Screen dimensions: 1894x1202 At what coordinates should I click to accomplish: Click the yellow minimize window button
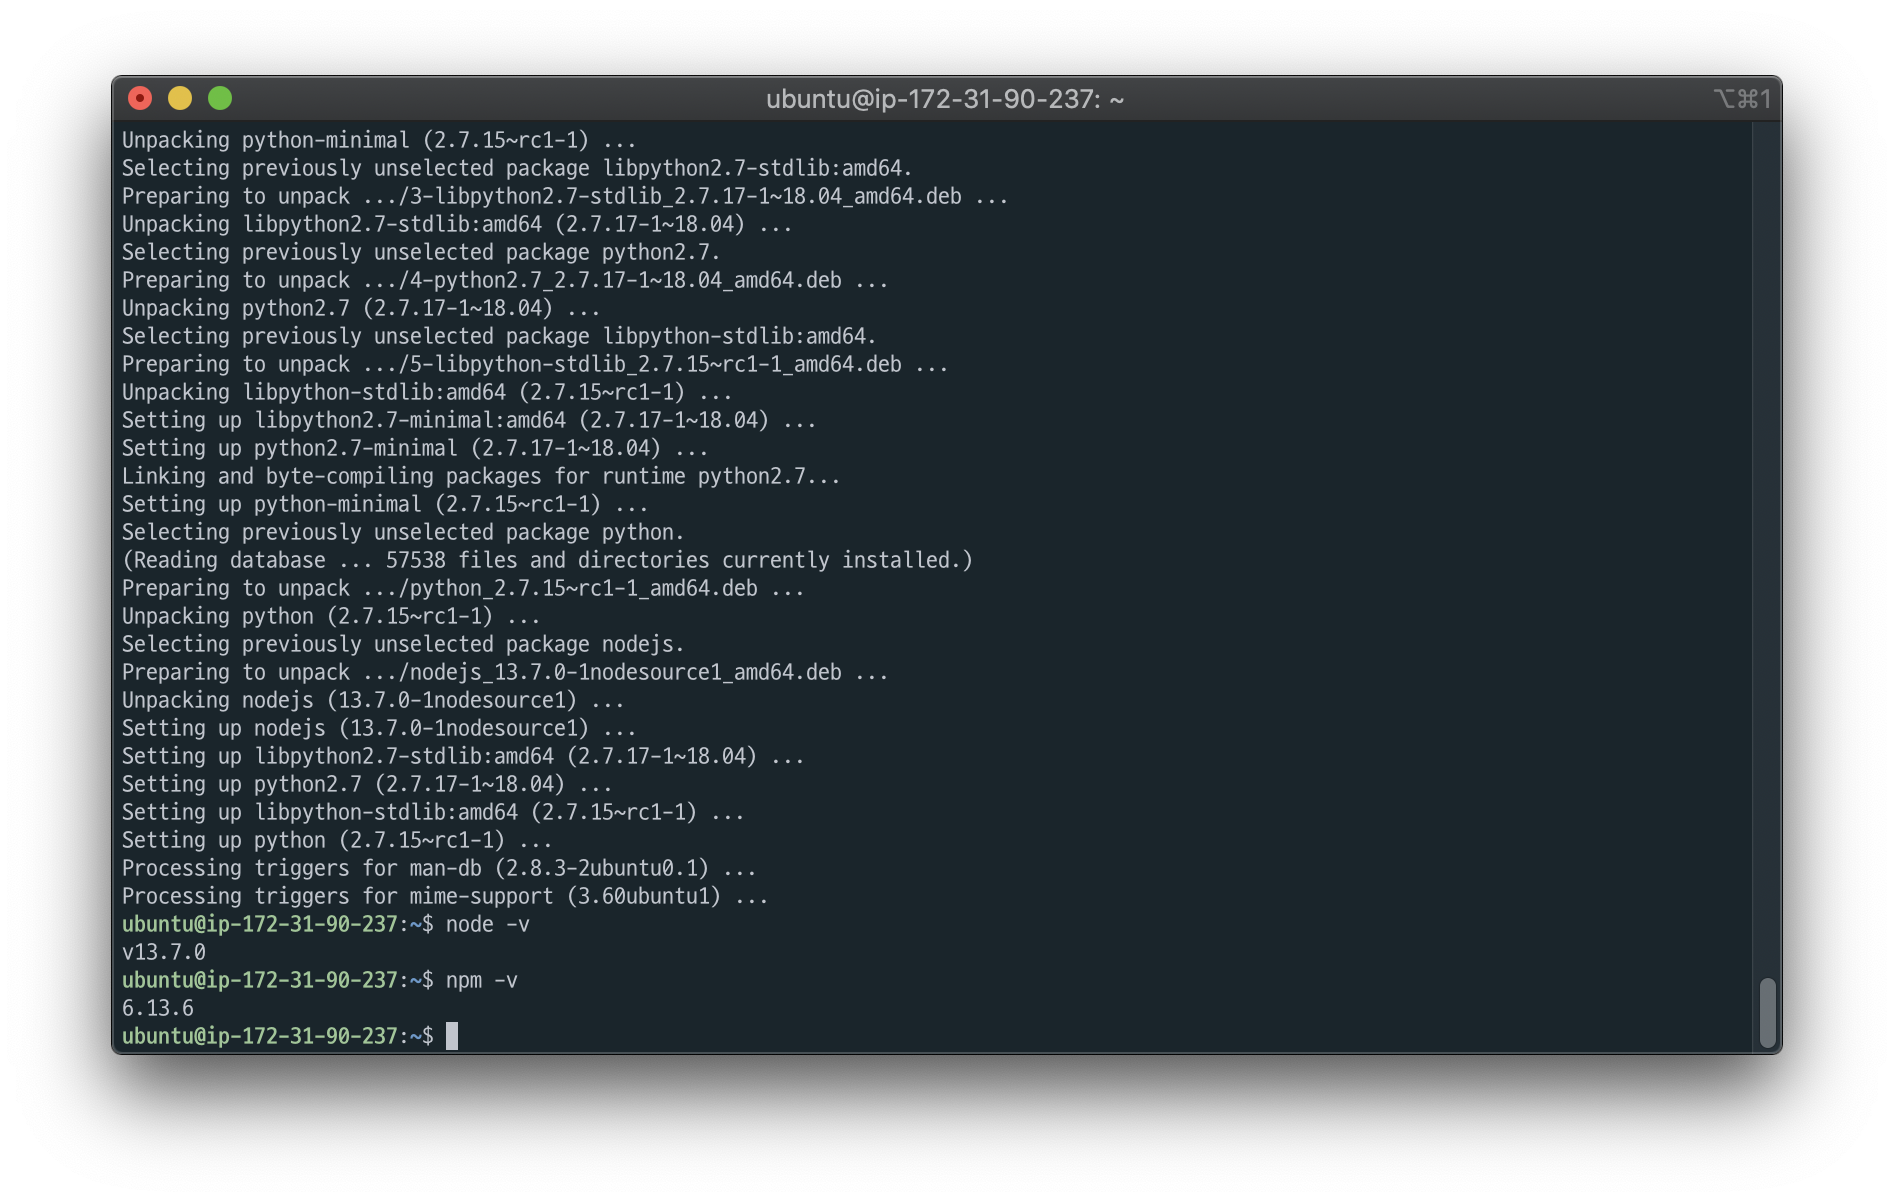point(179,98)
